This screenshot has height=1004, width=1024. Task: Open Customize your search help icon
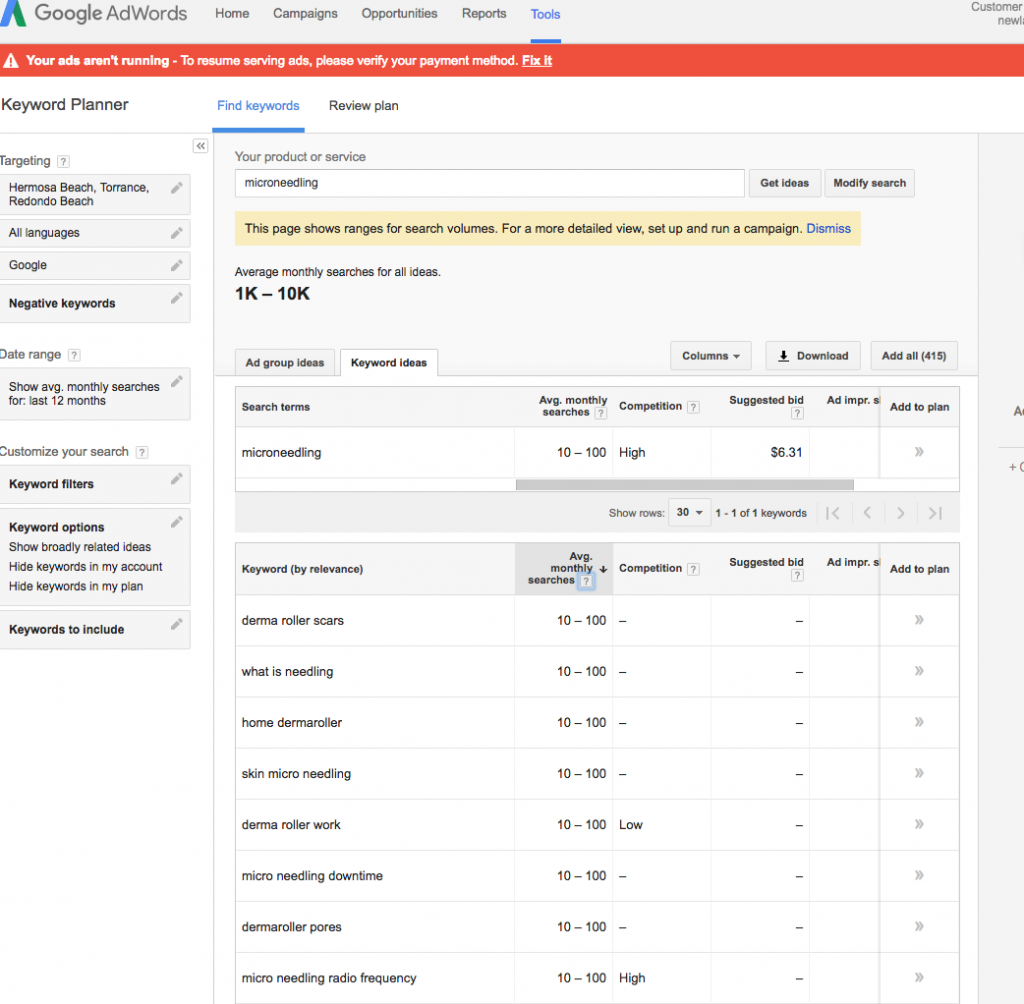[142, 452]
